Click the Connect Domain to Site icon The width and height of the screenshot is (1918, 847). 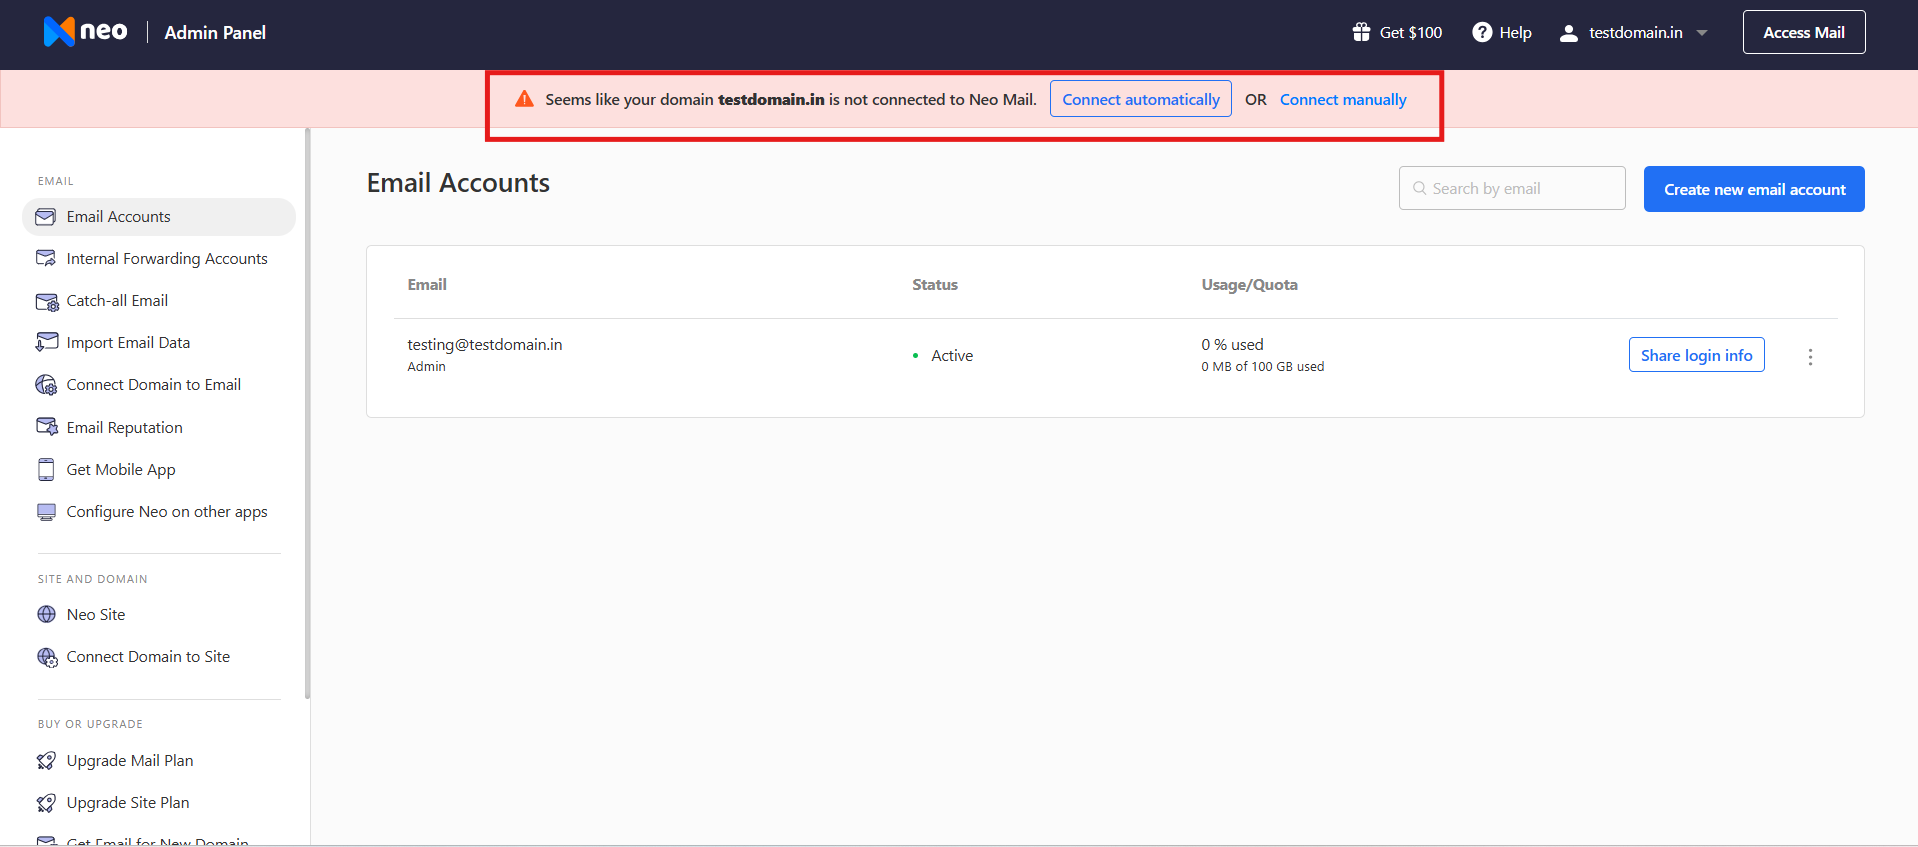click(47, 657)
